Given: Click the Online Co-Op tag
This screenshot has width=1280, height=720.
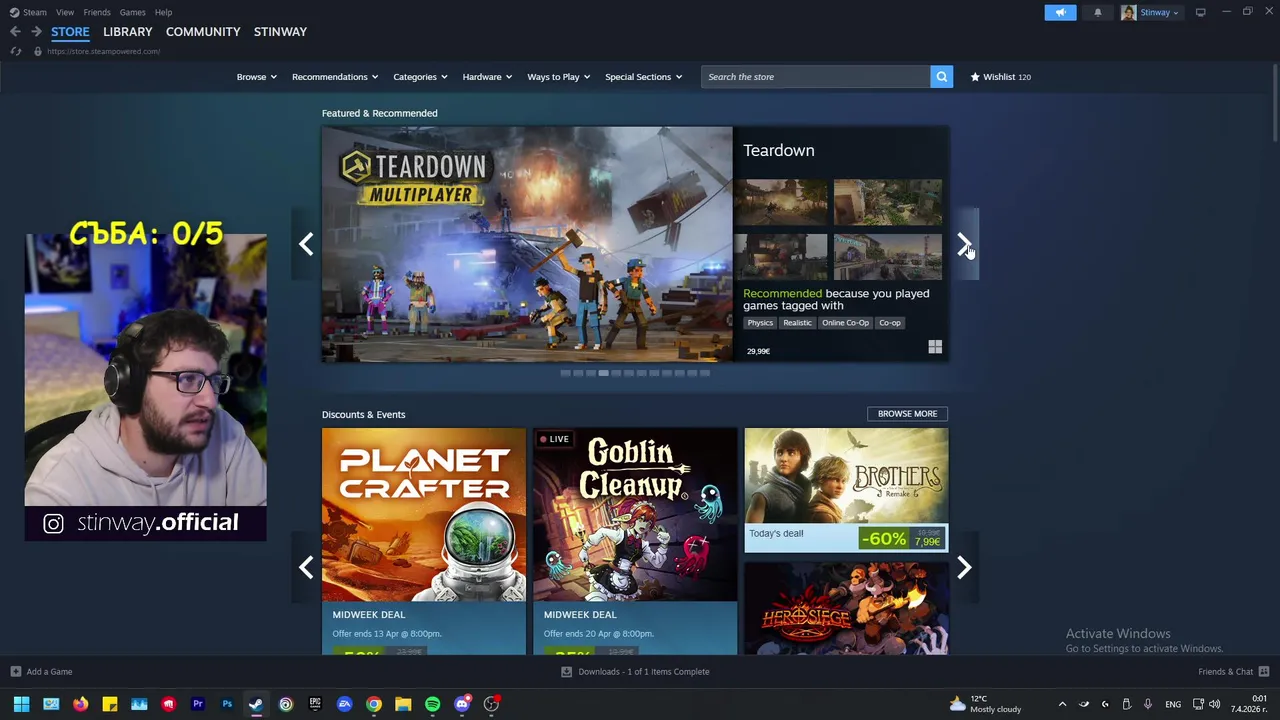Looking at the screenshot, I should [845, 323].
